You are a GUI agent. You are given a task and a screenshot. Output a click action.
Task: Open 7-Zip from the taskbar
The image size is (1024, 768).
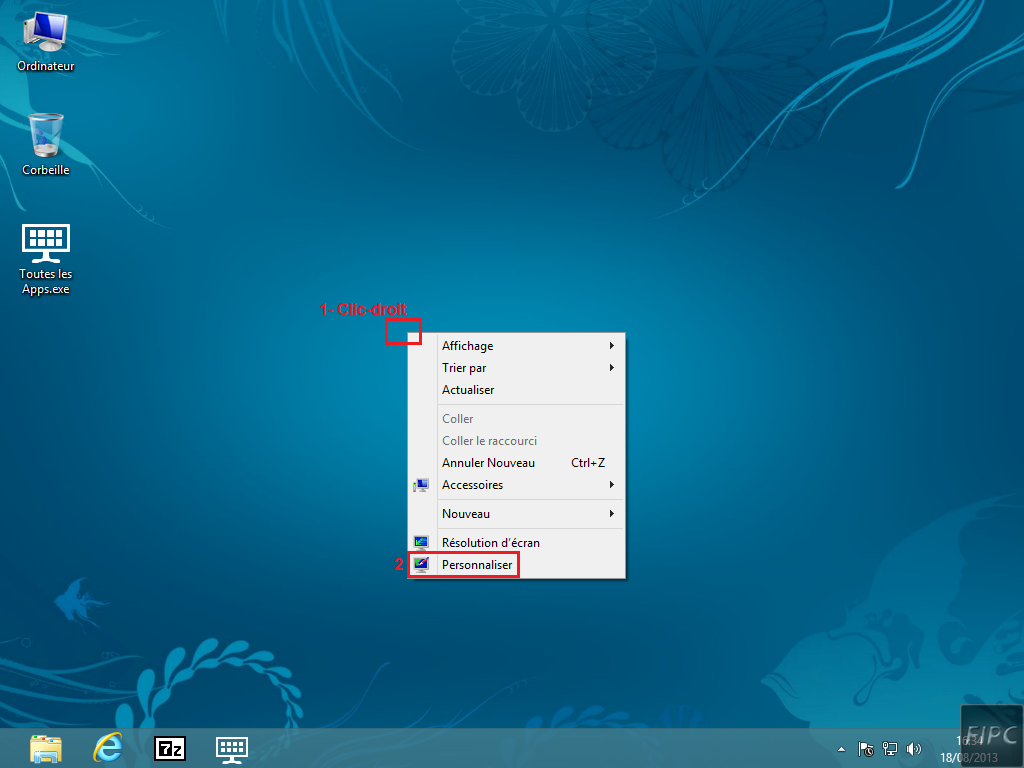point(170,748)
